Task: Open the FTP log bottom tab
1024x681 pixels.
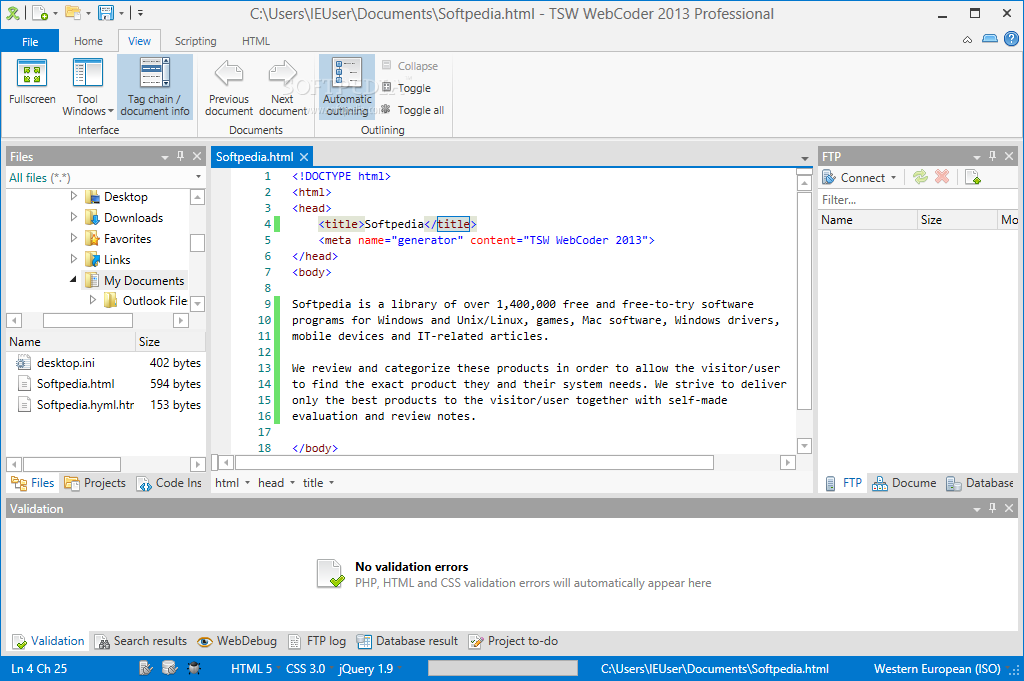Action: tap(317, 641)
